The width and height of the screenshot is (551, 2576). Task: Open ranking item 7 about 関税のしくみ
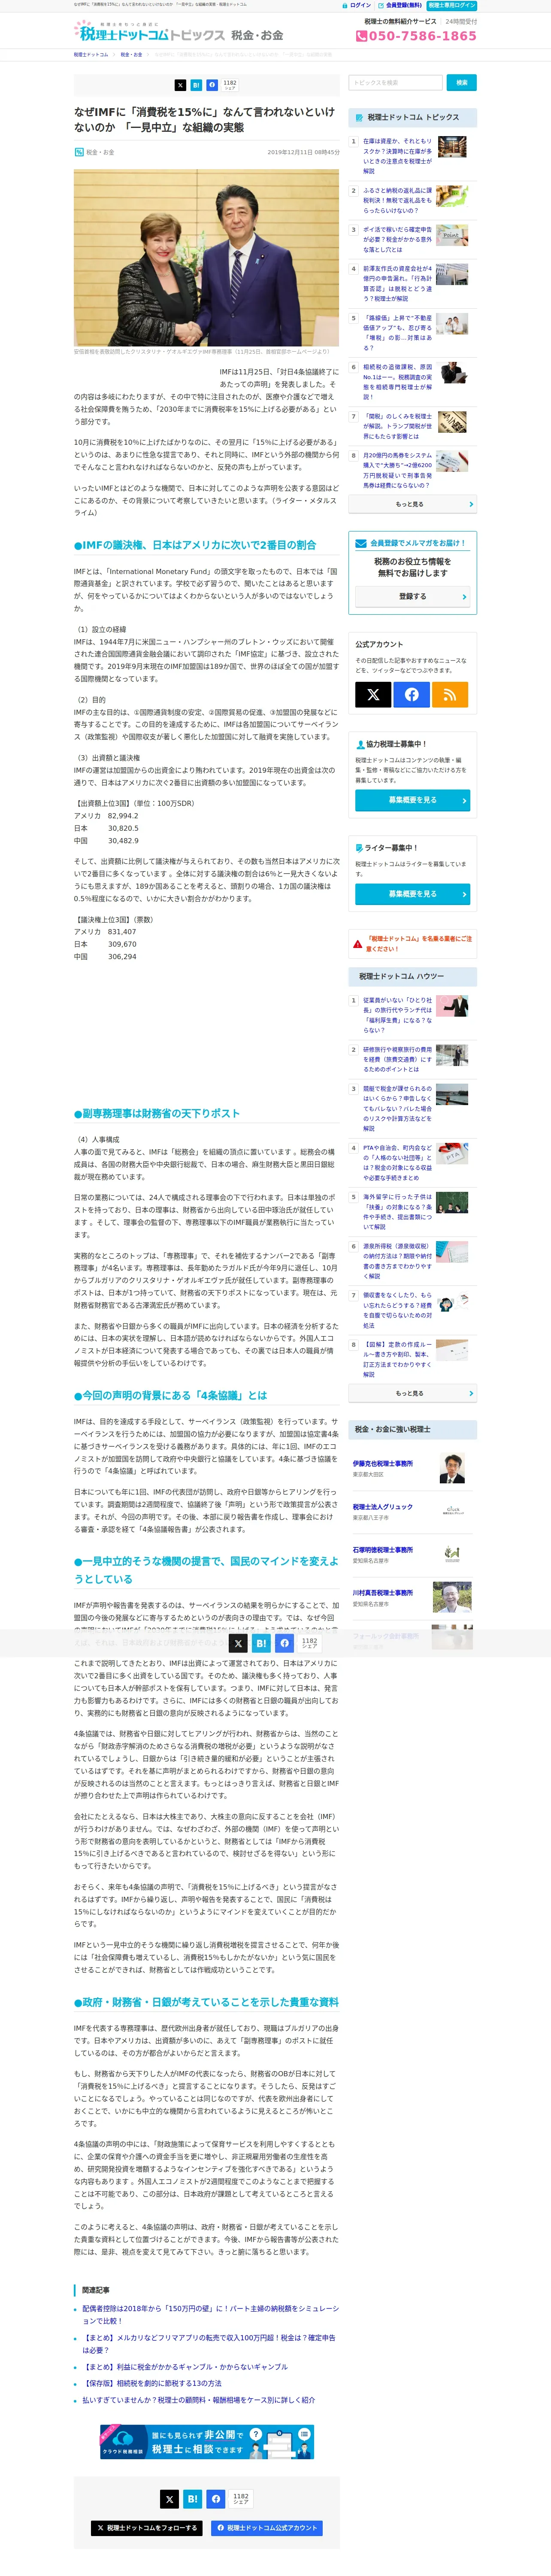[398, 426]
